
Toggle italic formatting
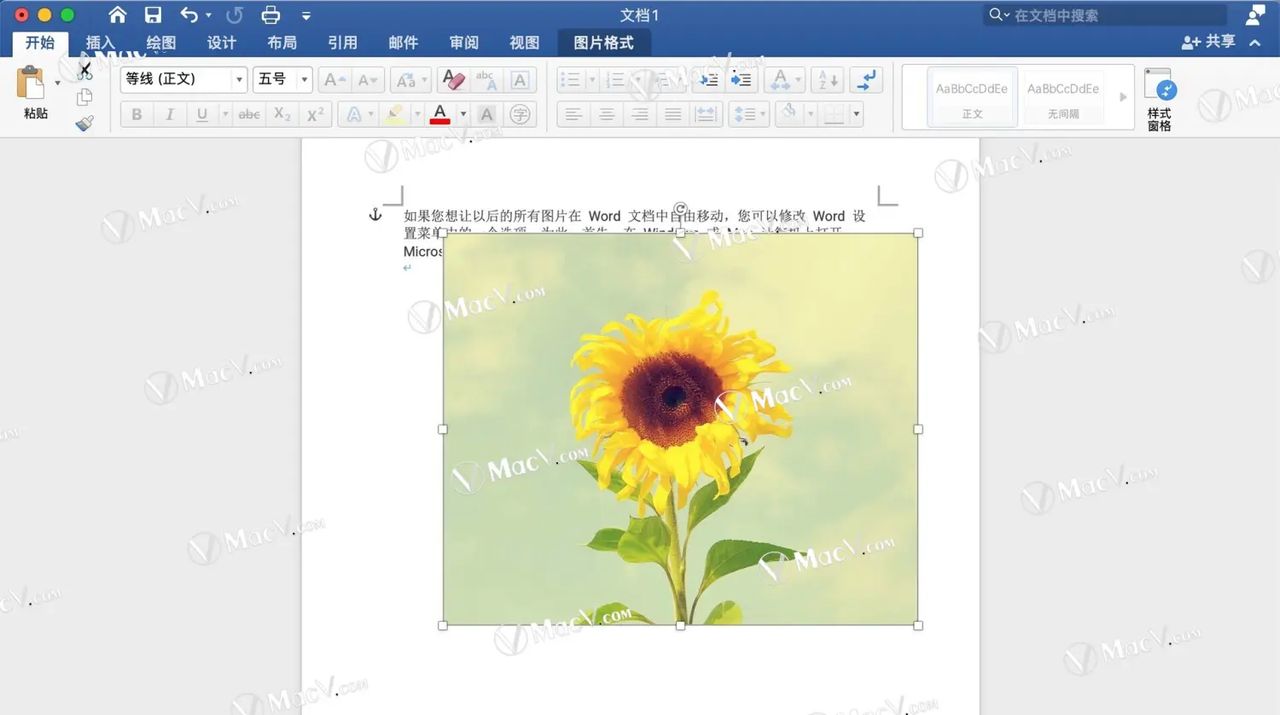[170, 113]
